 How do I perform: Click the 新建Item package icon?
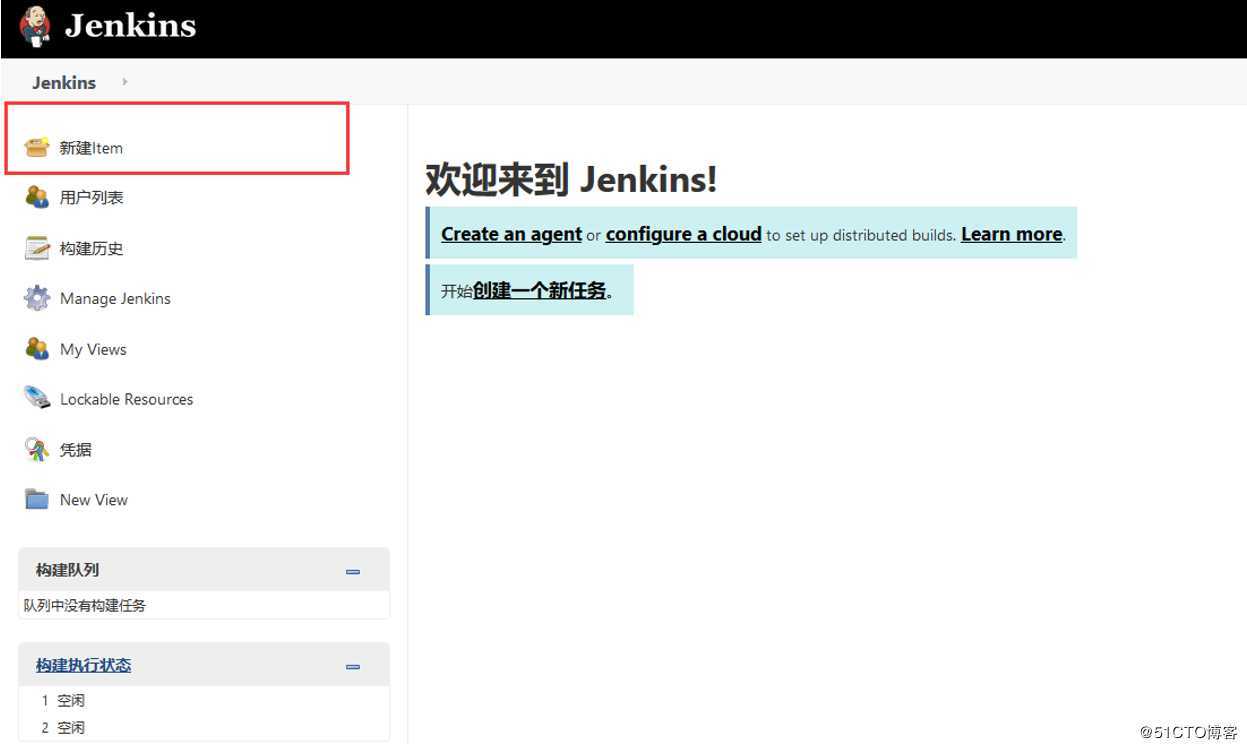[37, 148]
